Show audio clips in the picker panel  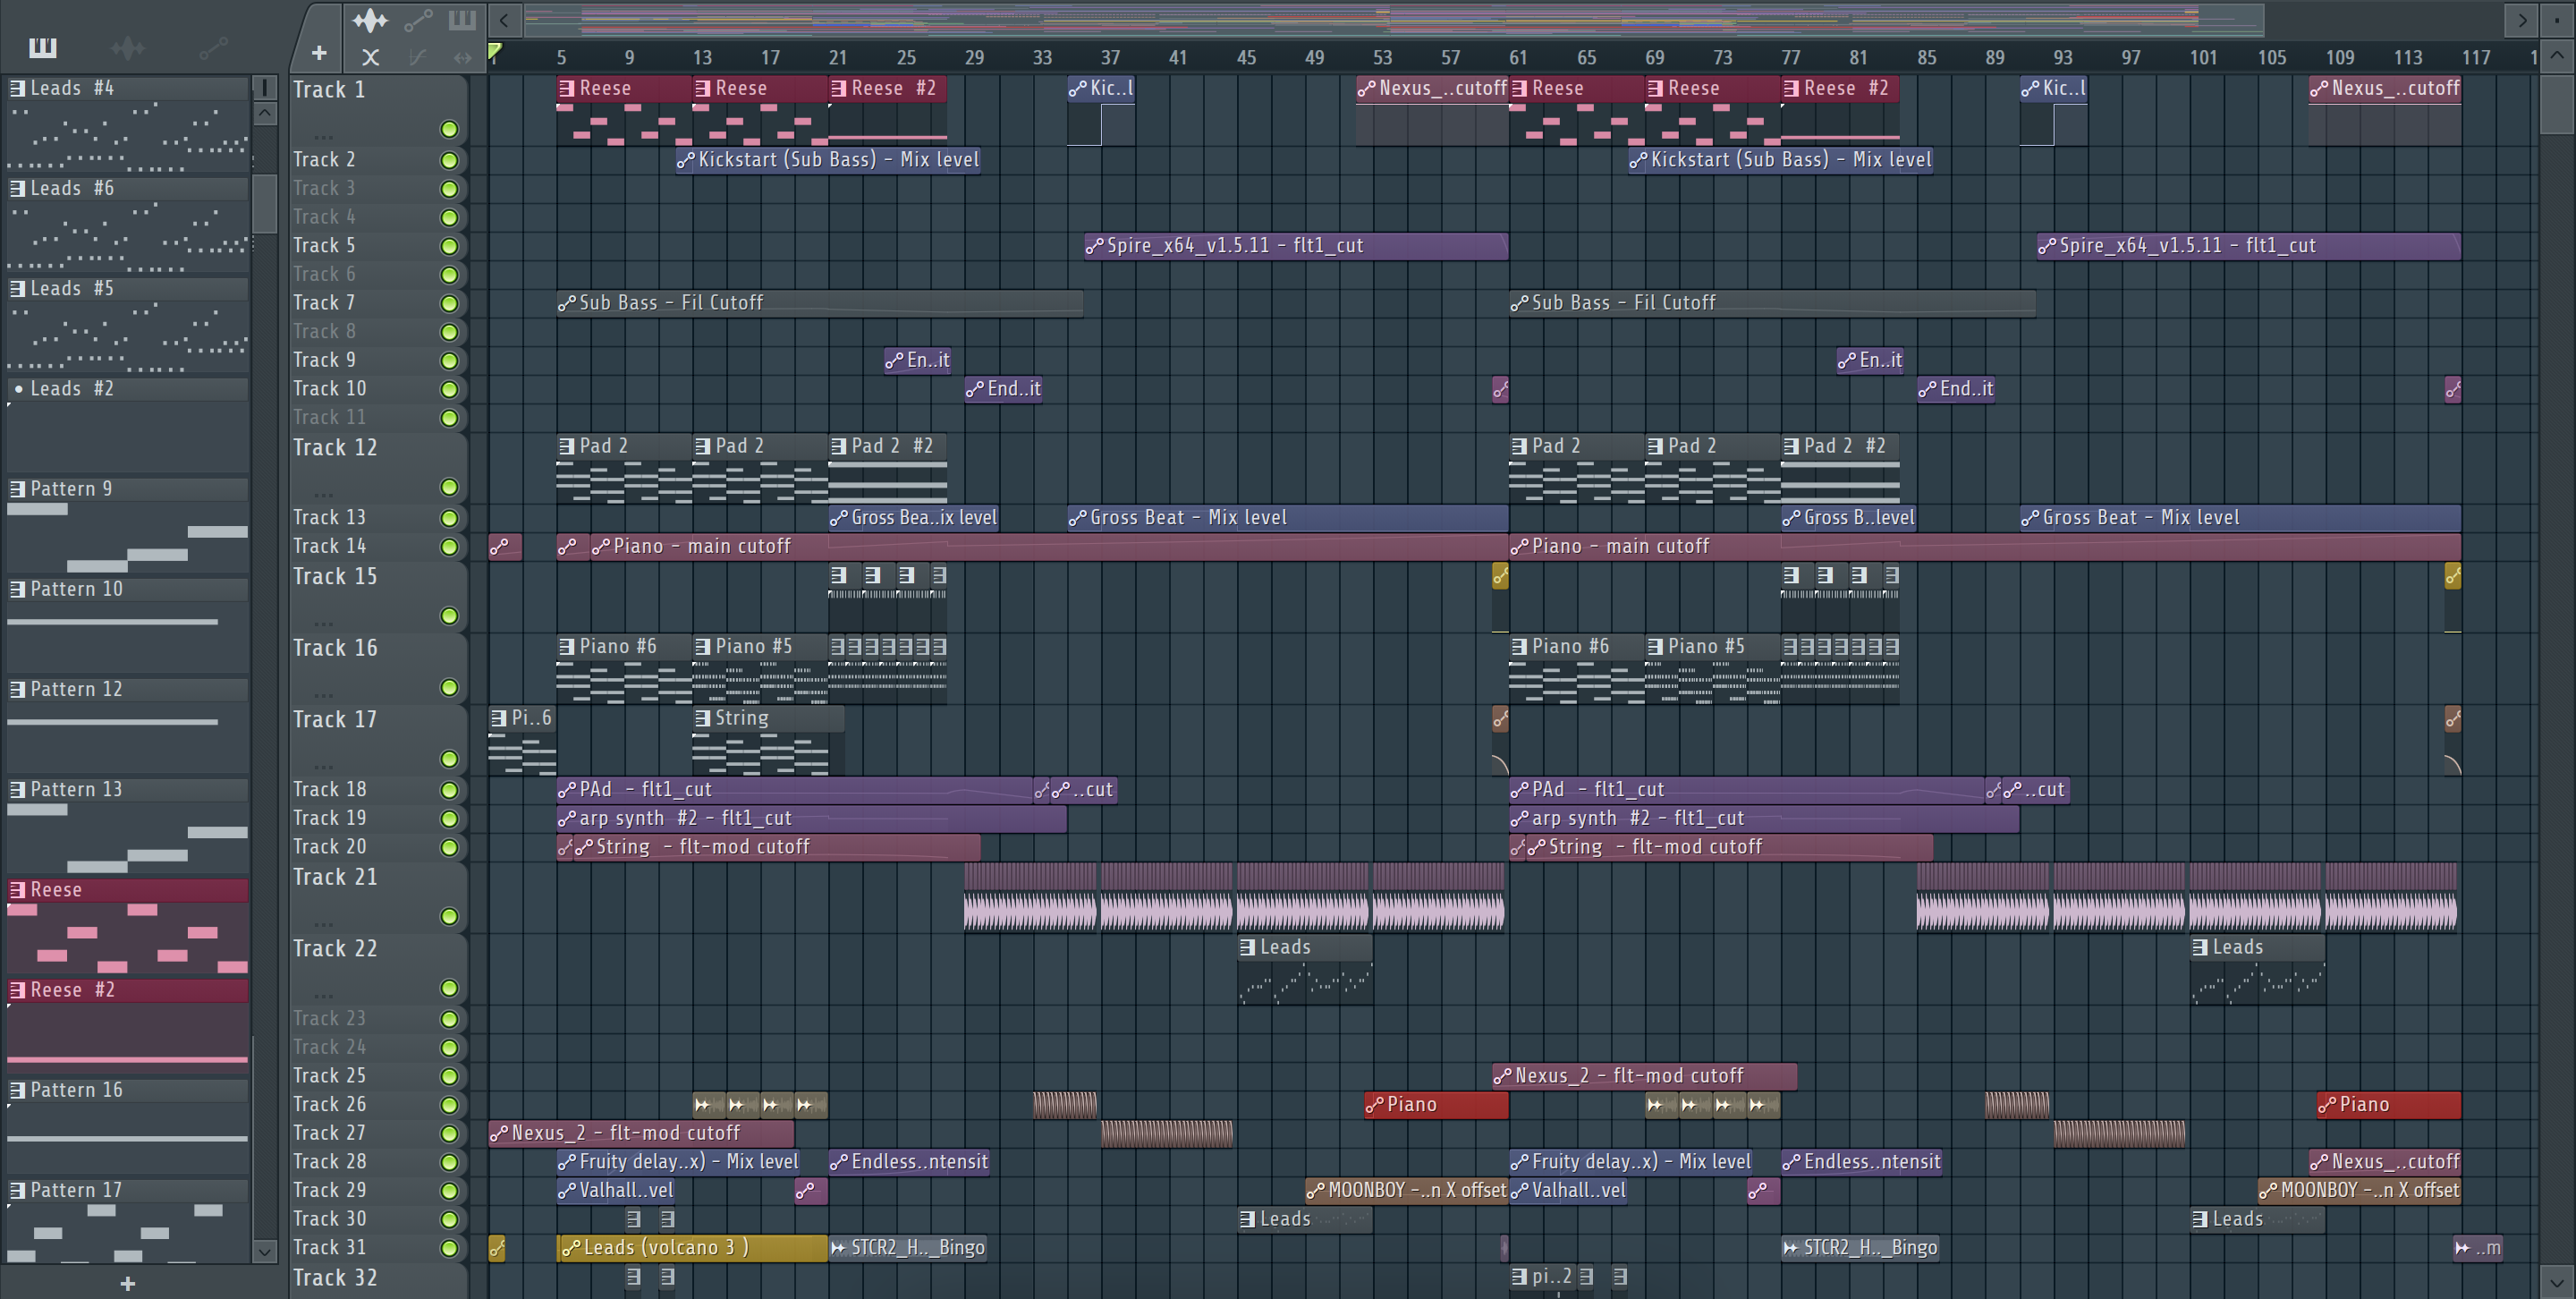128,47
